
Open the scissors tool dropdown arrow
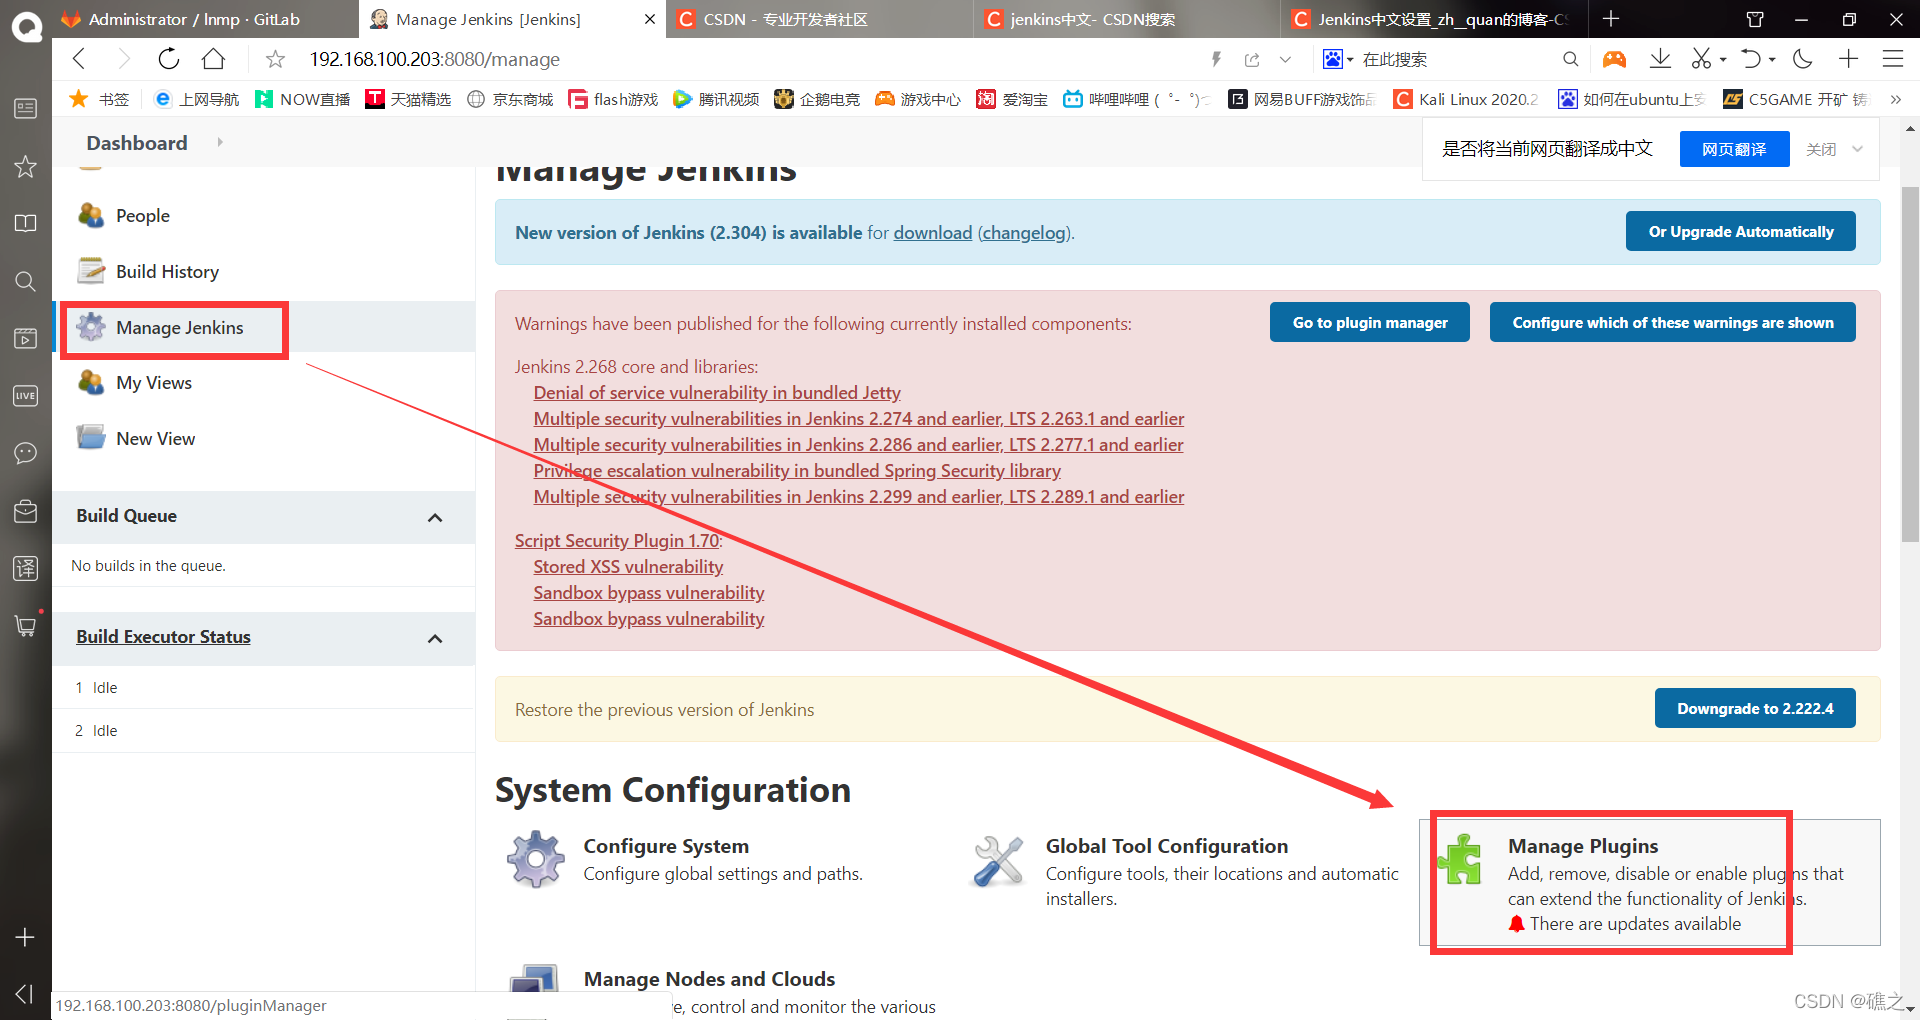click(1723, 60)
